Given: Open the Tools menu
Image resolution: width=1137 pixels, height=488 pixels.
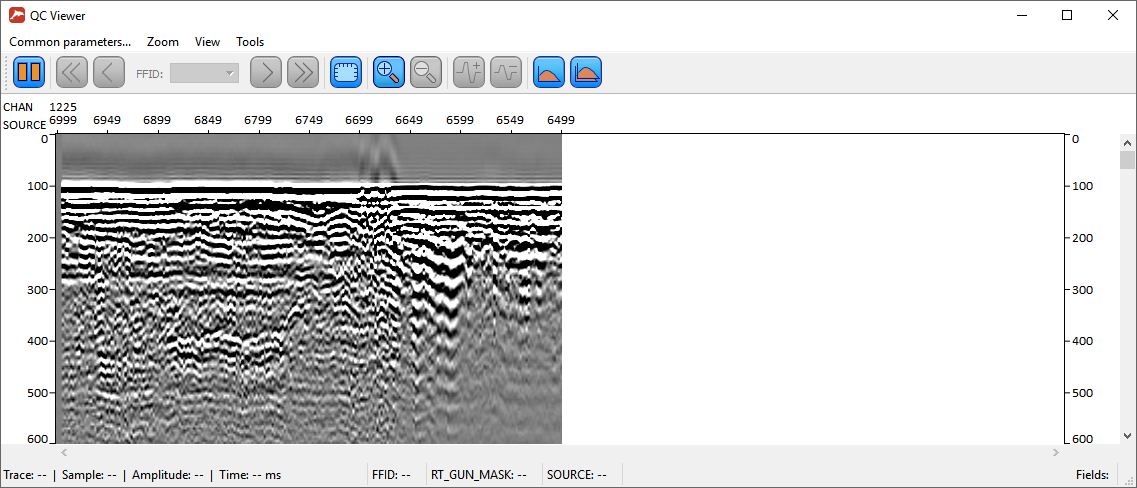Looking at the screenshot, I should pos(250,42).
